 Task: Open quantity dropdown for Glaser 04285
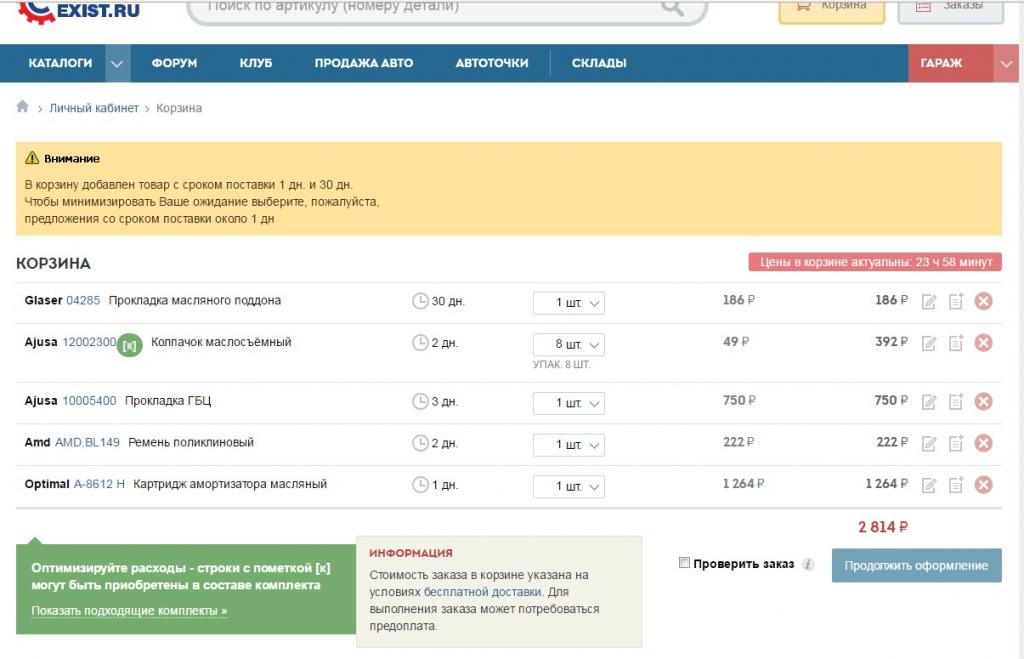tap(568, 303)
